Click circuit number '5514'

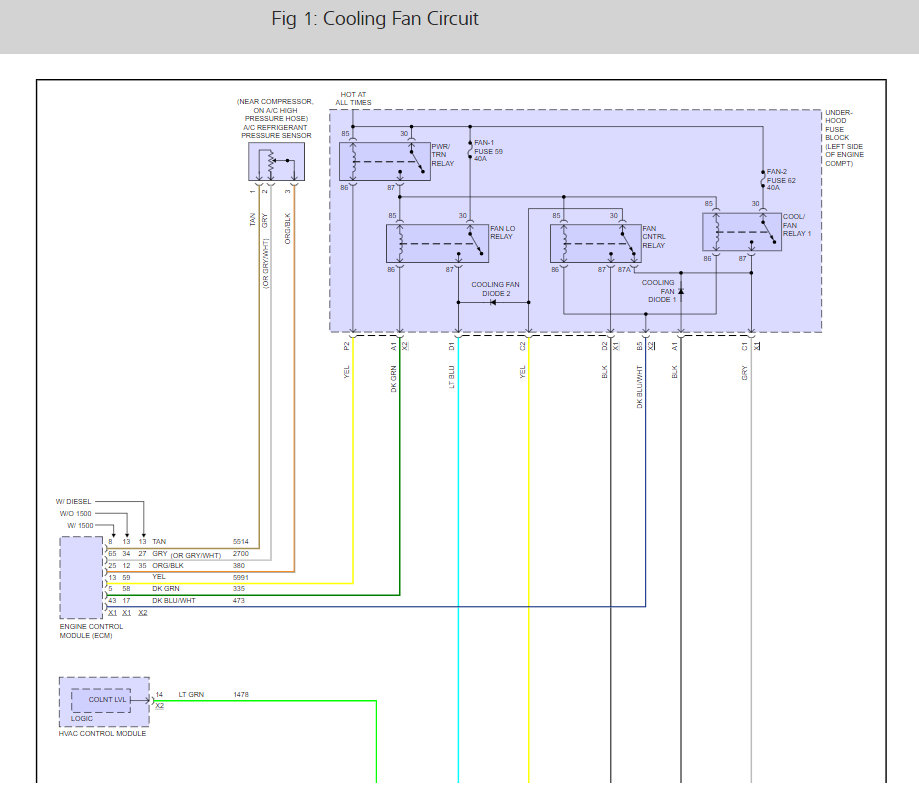click(241, 542)
